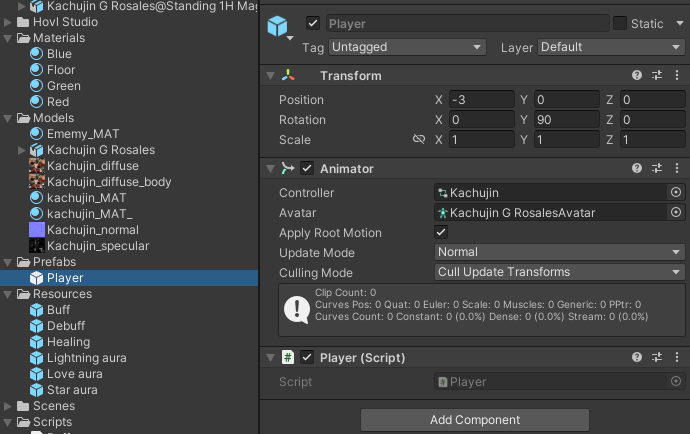Click the Scale Z field

tap(653, 140)
